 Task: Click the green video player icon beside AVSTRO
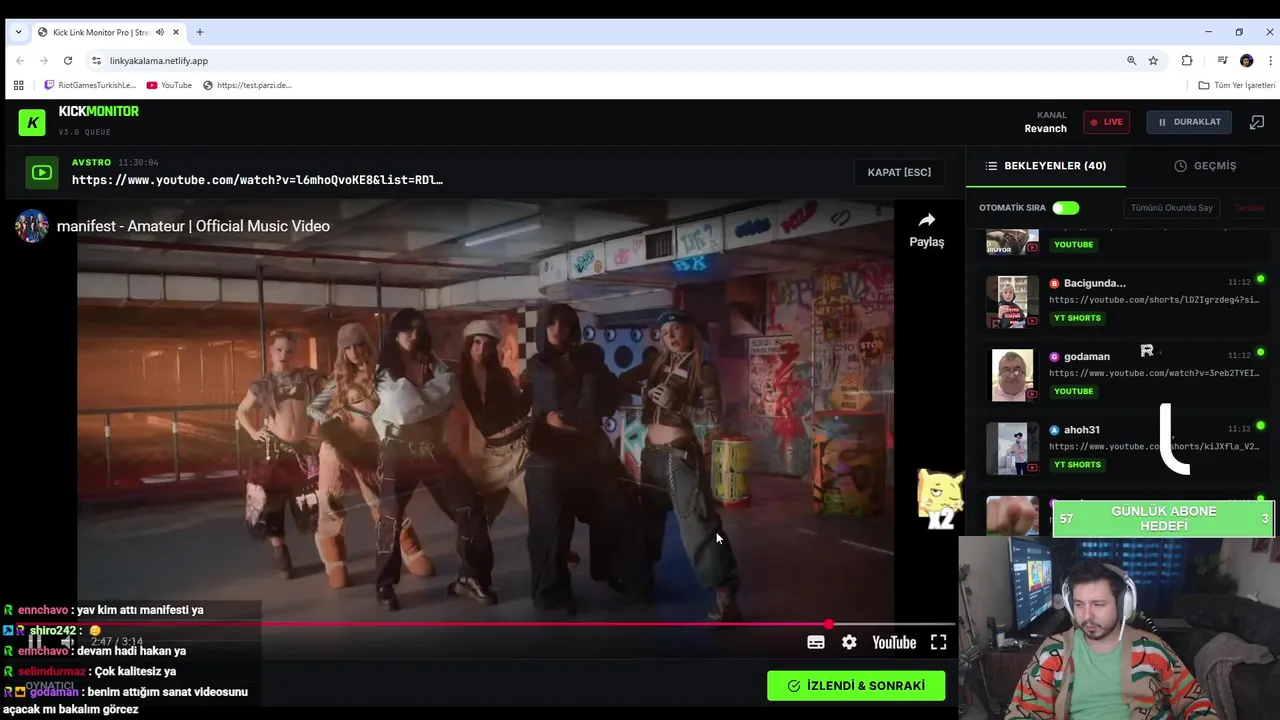42,172
